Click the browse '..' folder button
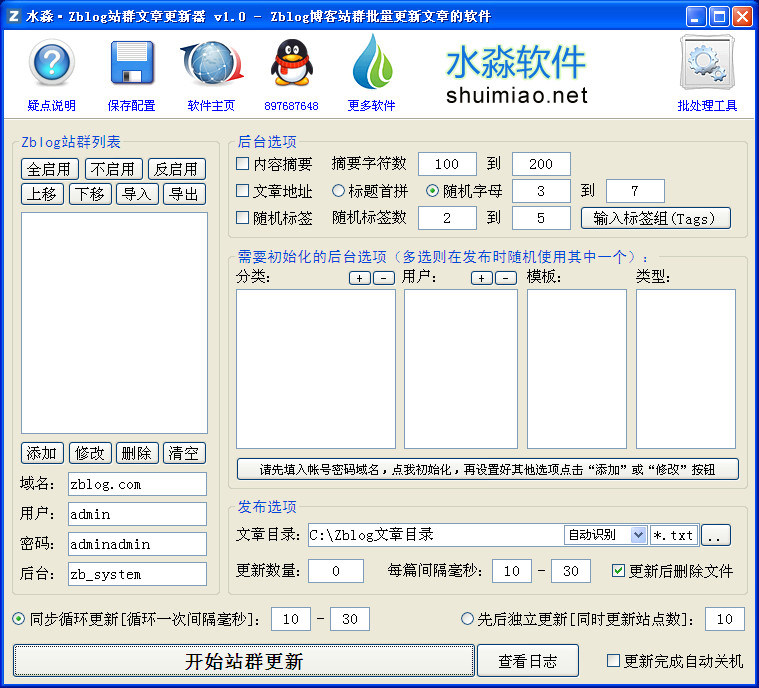The height and width of the screenshot is (688, 759). pos(716,535)
